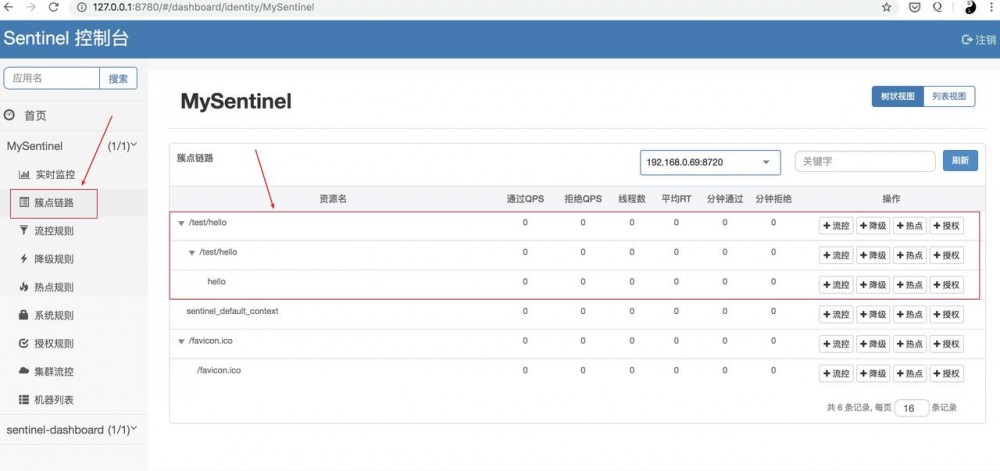Click the flame icon next to 热点规则
The image size is (1000, 471).
24,287
